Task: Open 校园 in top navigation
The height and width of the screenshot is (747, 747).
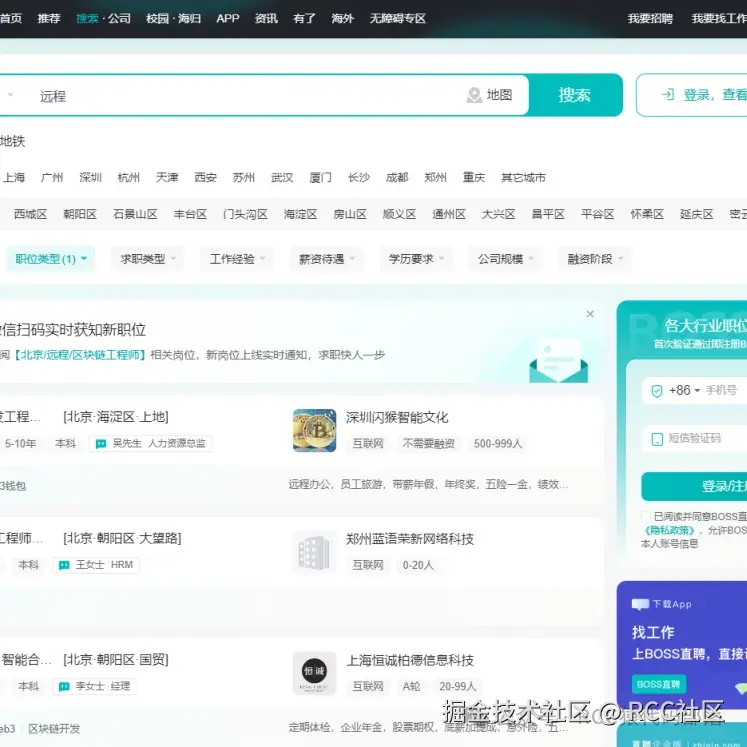Action: 158,19
